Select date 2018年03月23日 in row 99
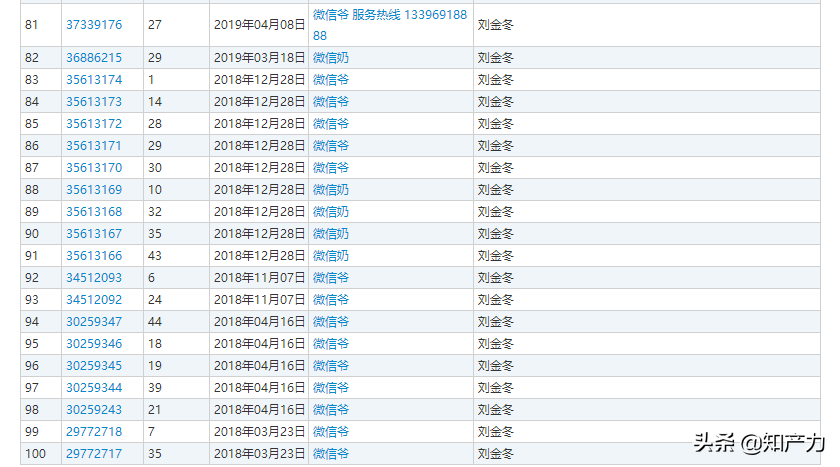 click(259, 431)
